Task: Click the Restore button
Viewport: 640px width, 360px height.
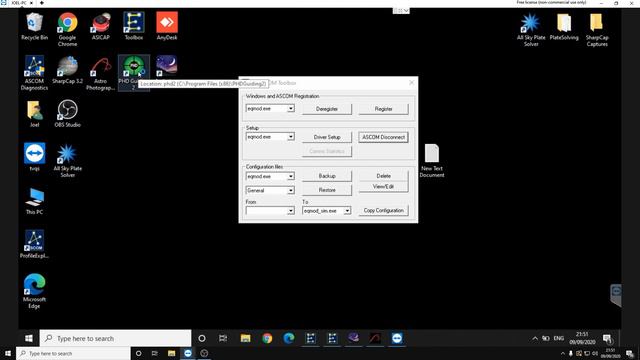Action: point(327,190)
